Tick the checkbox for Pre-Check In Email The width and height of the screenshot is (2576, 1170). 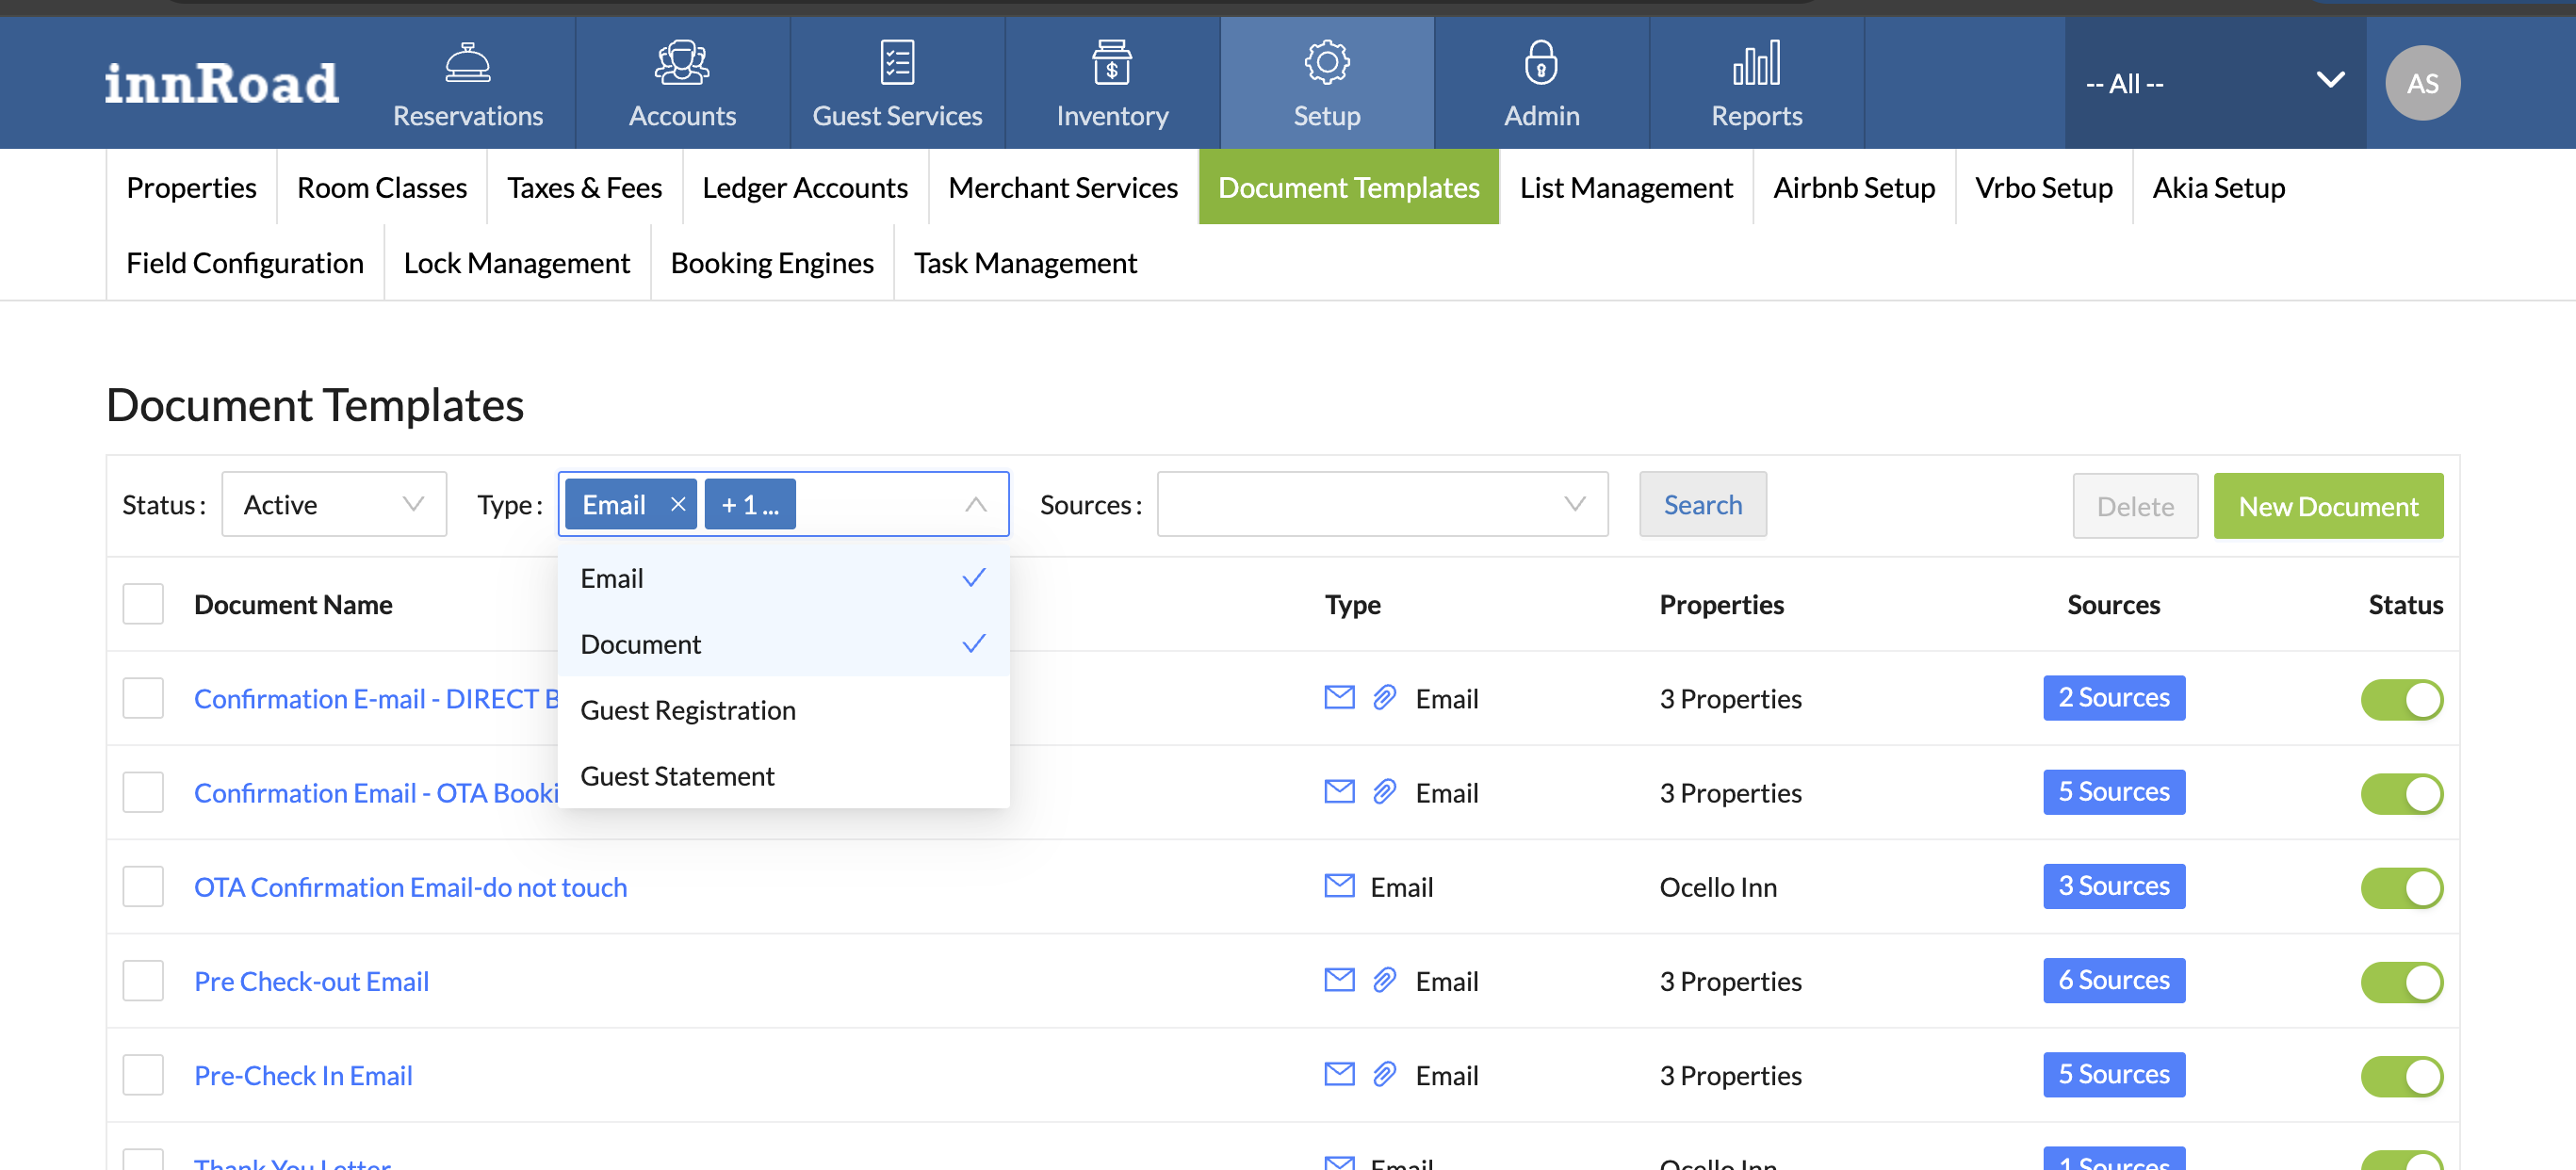(x=143, y=1075)
